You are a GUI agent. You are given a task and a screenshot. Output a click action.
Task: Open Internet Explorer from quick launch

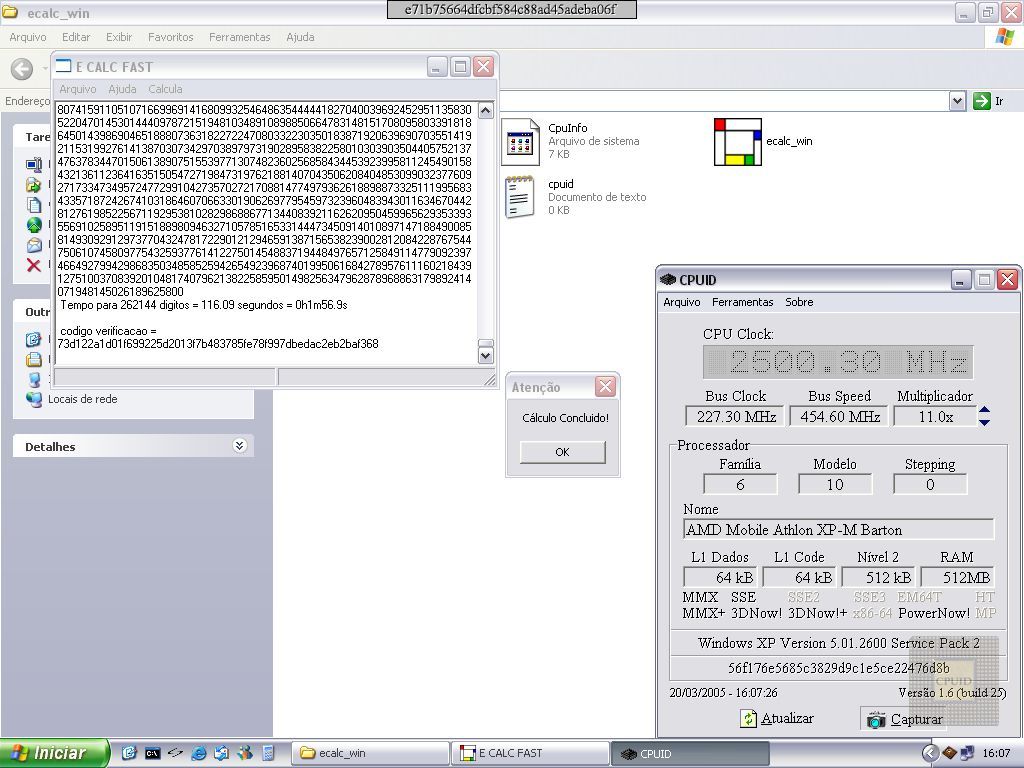pyautogui.click(x=199, y=753)
